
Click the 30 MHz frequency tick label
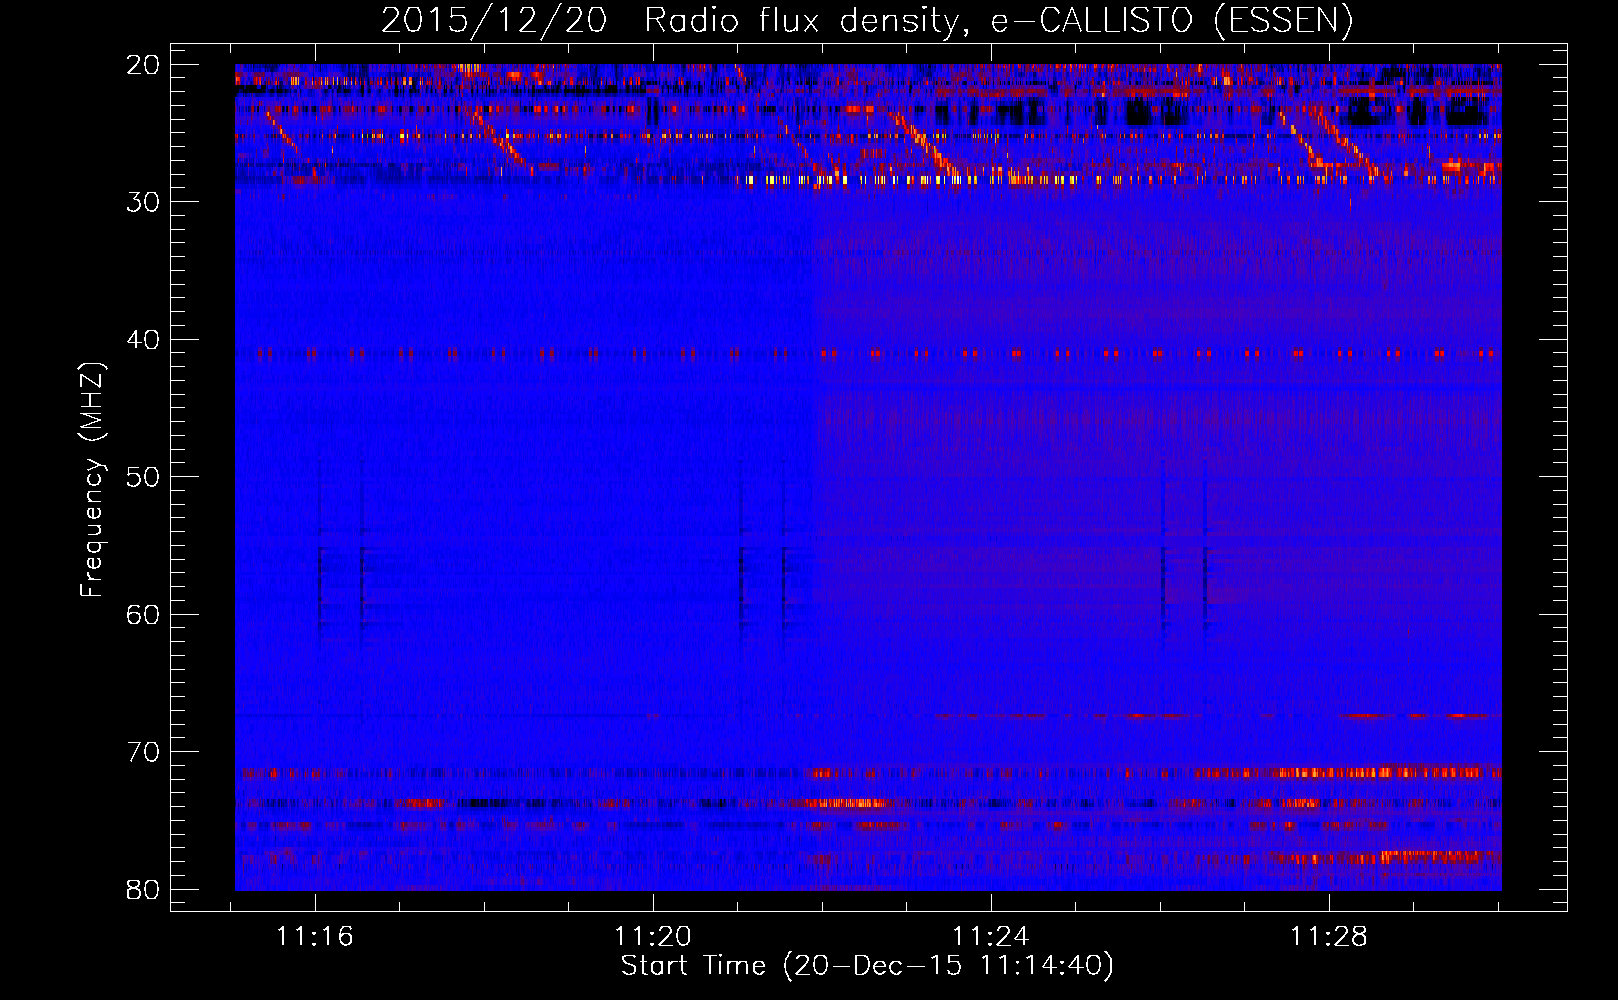tap(144, 202)
